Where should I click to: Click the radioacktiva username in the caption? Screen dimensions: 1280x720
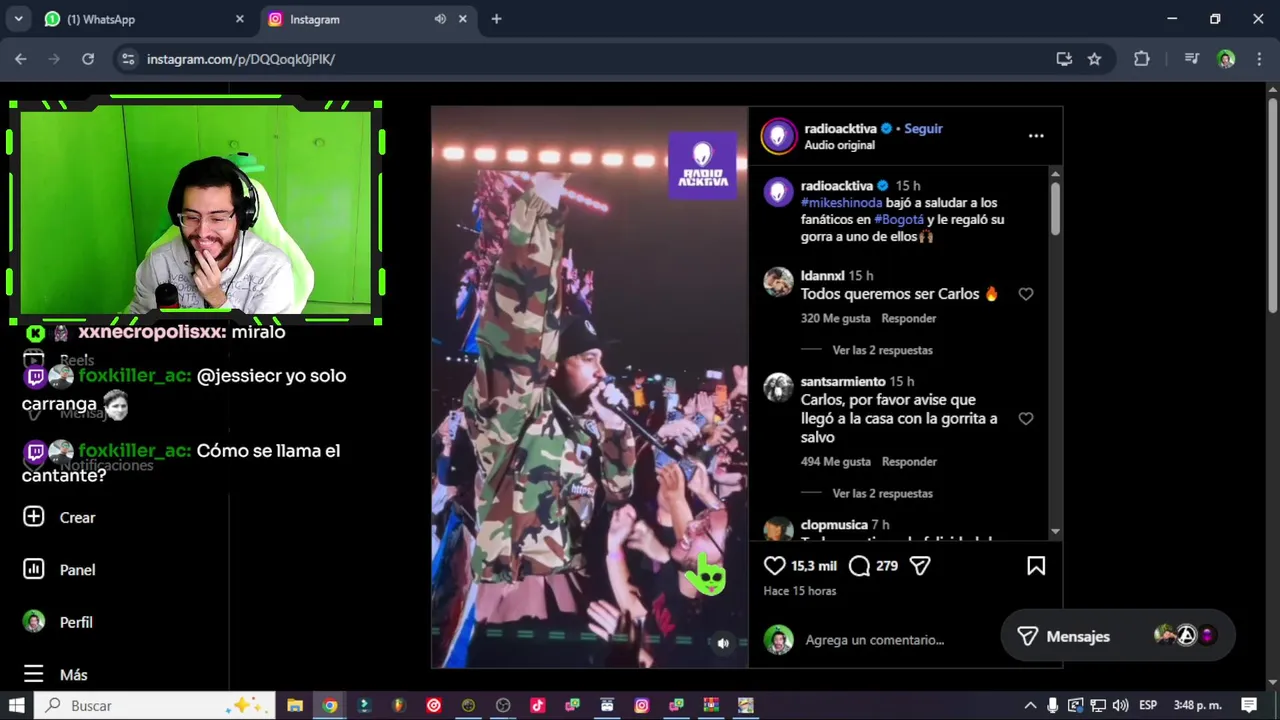[x=836, y=186]
